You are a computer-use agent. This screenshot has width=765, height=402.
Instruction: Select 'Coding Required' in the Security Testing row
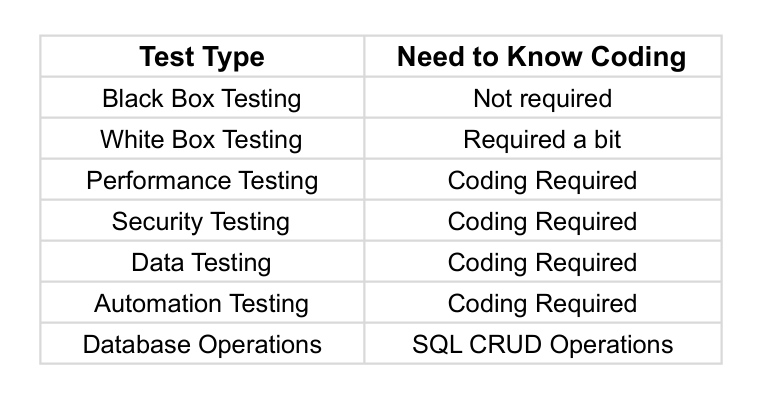point(541,222)
